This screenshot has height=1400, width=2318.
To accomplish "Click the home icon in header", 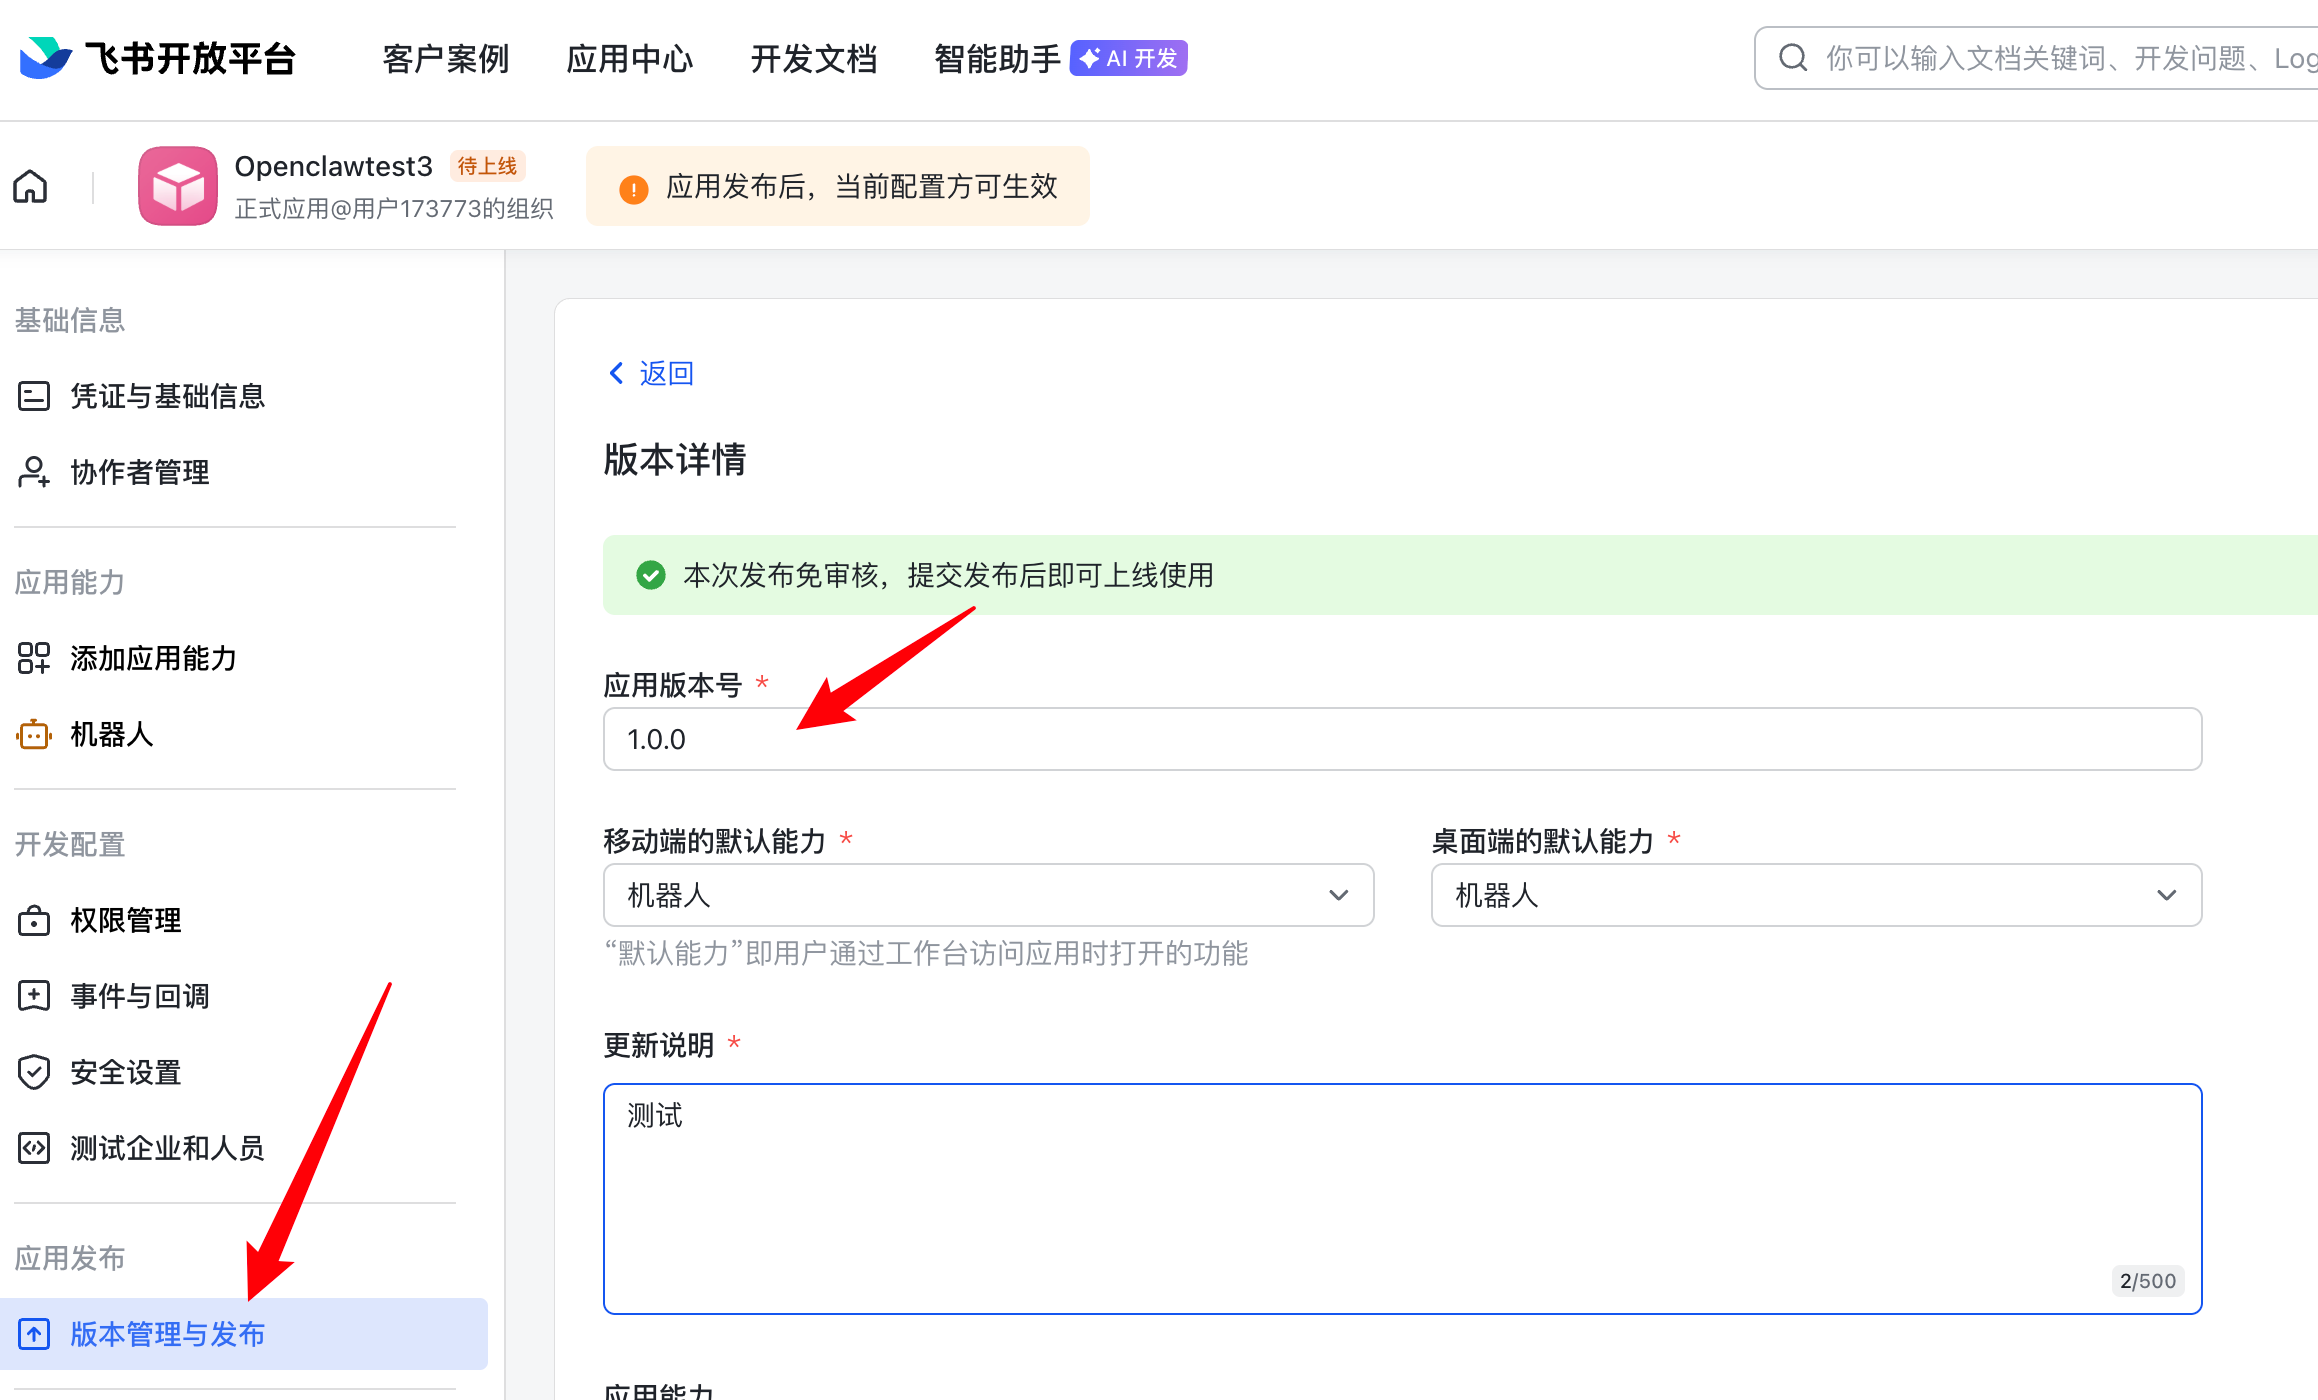I will [30, 186].
